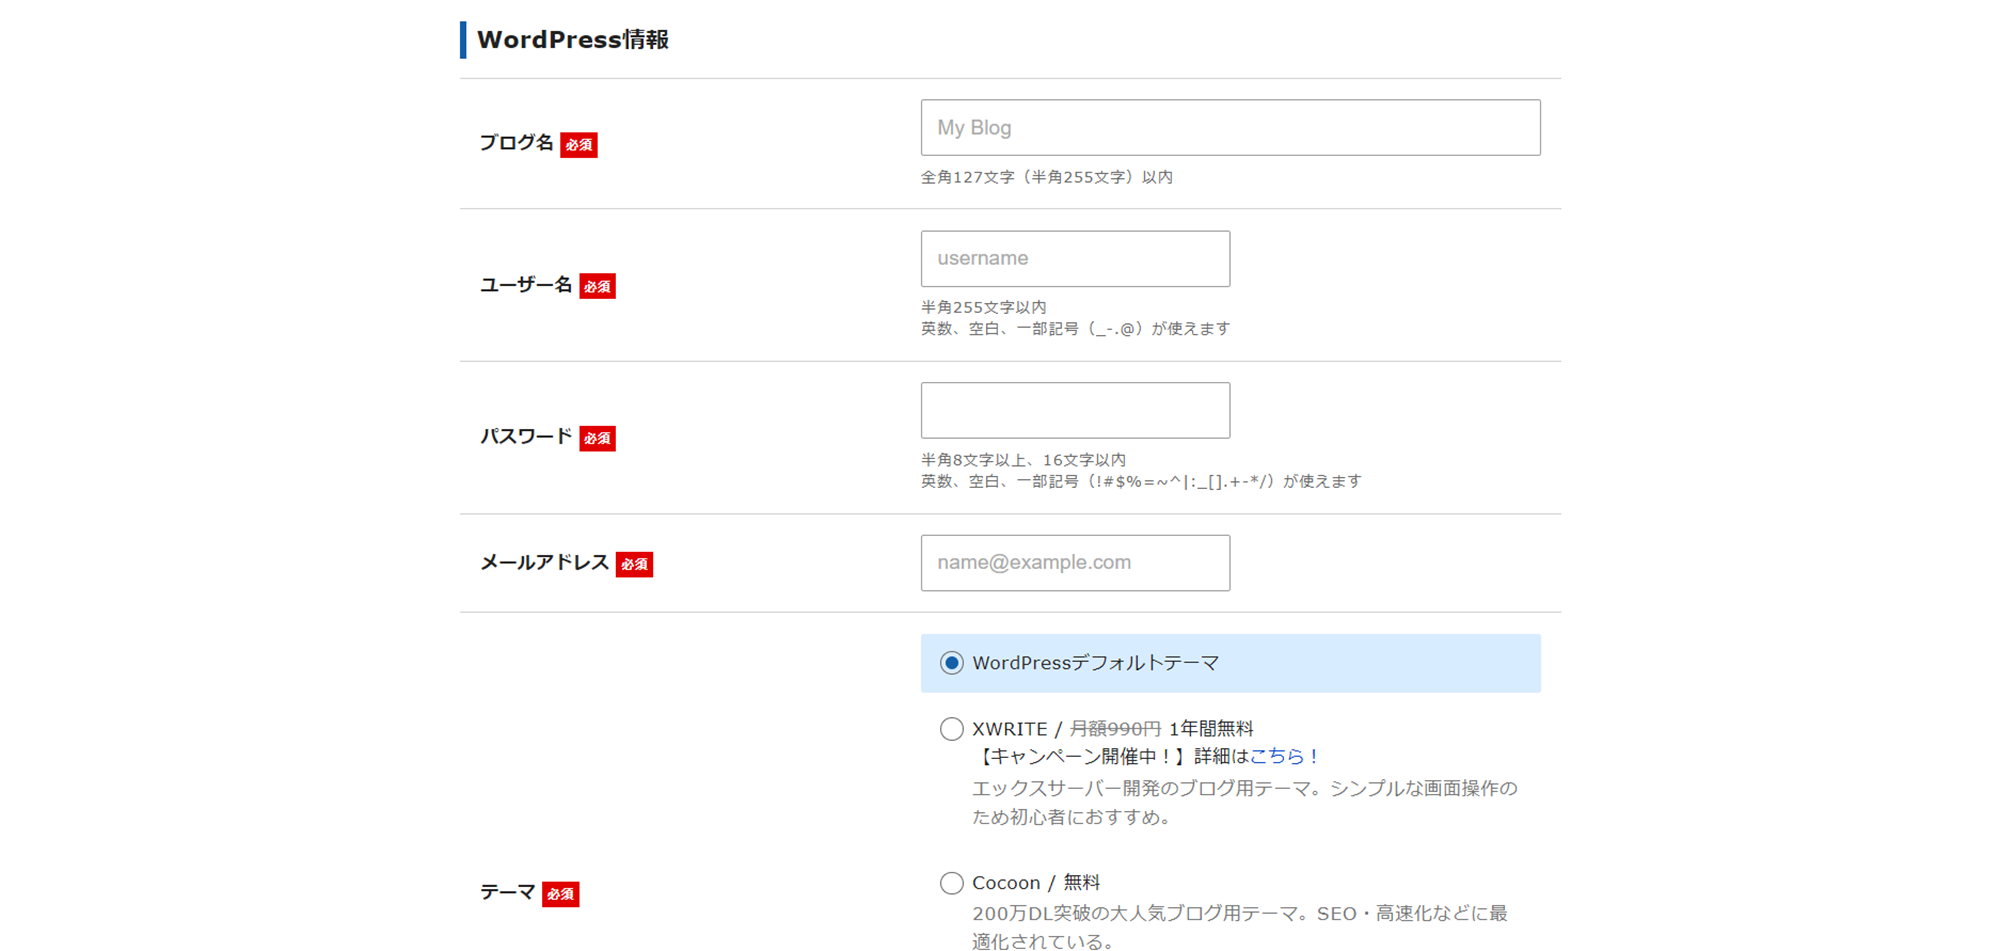Click the 必須 badge beside メールアドレス
This screenshot has height=951, width=2000.
click(x=634, y=564)
